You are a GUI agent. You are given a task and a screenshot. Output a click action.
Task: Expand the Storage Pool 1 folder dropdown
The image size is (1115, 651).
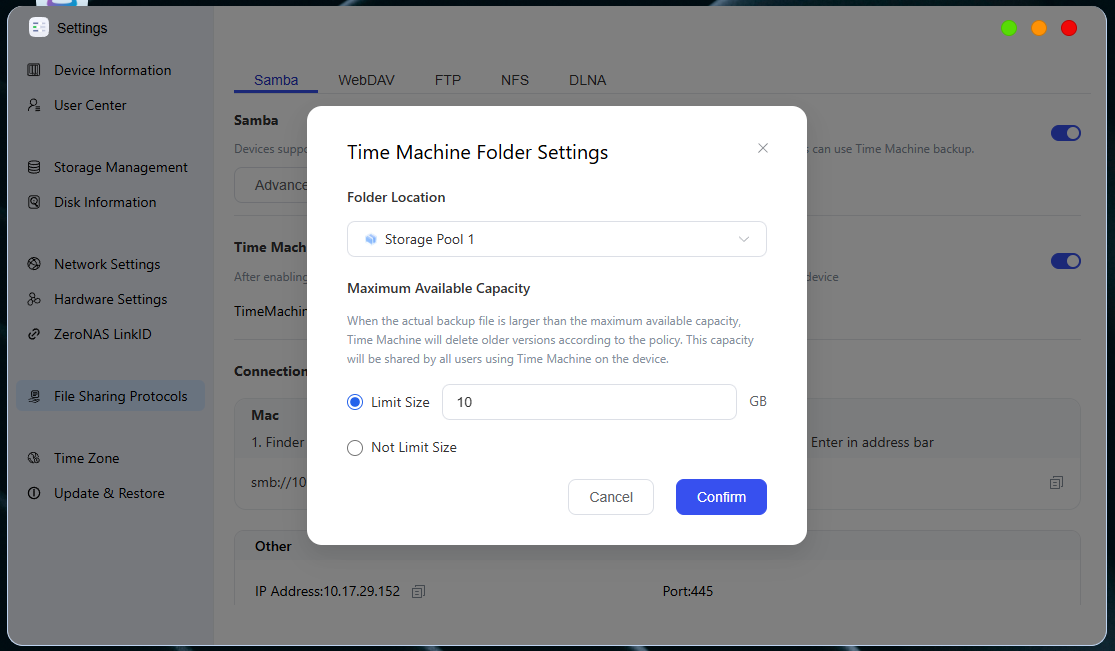(556, 239)
